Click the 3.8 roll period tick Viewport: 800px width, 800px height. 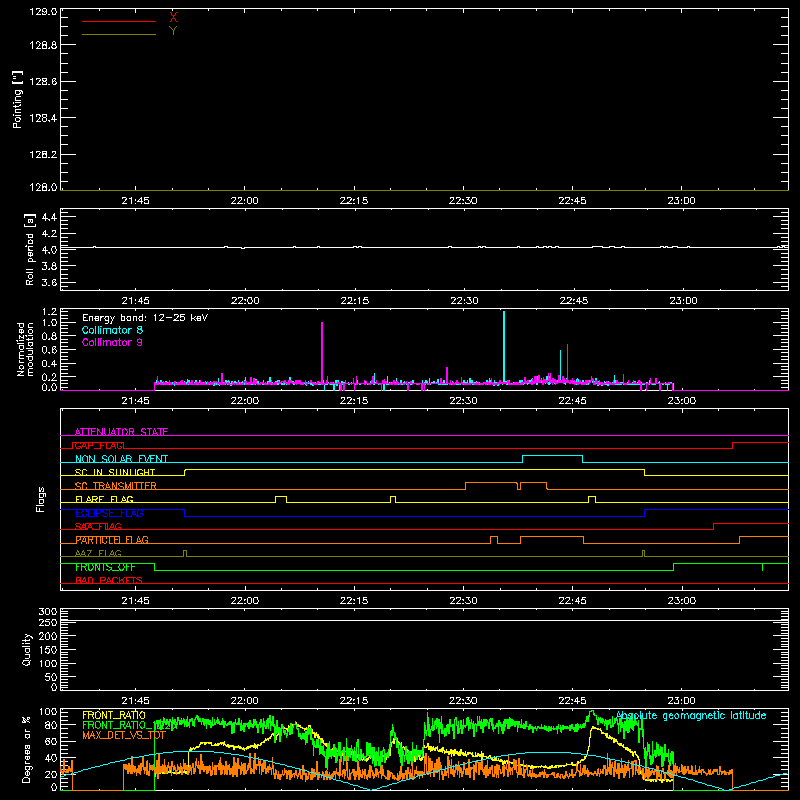click(x=49, y=266)
